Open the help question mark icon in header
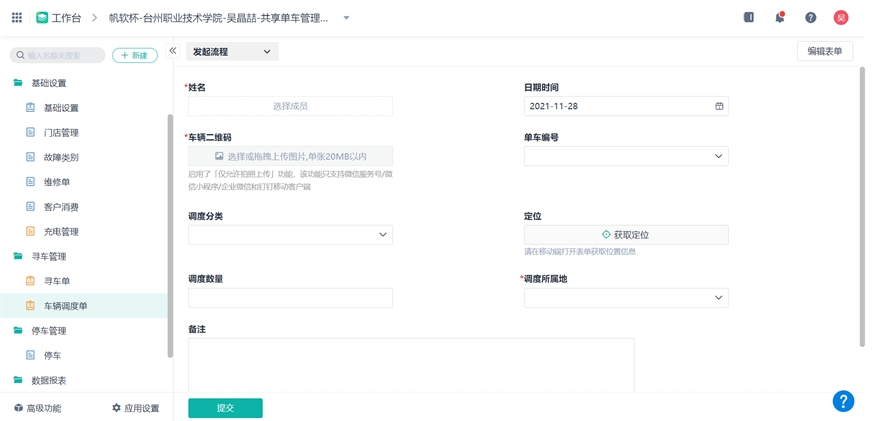The height and width of the screenshot is (421, 875). coord(810,18)
